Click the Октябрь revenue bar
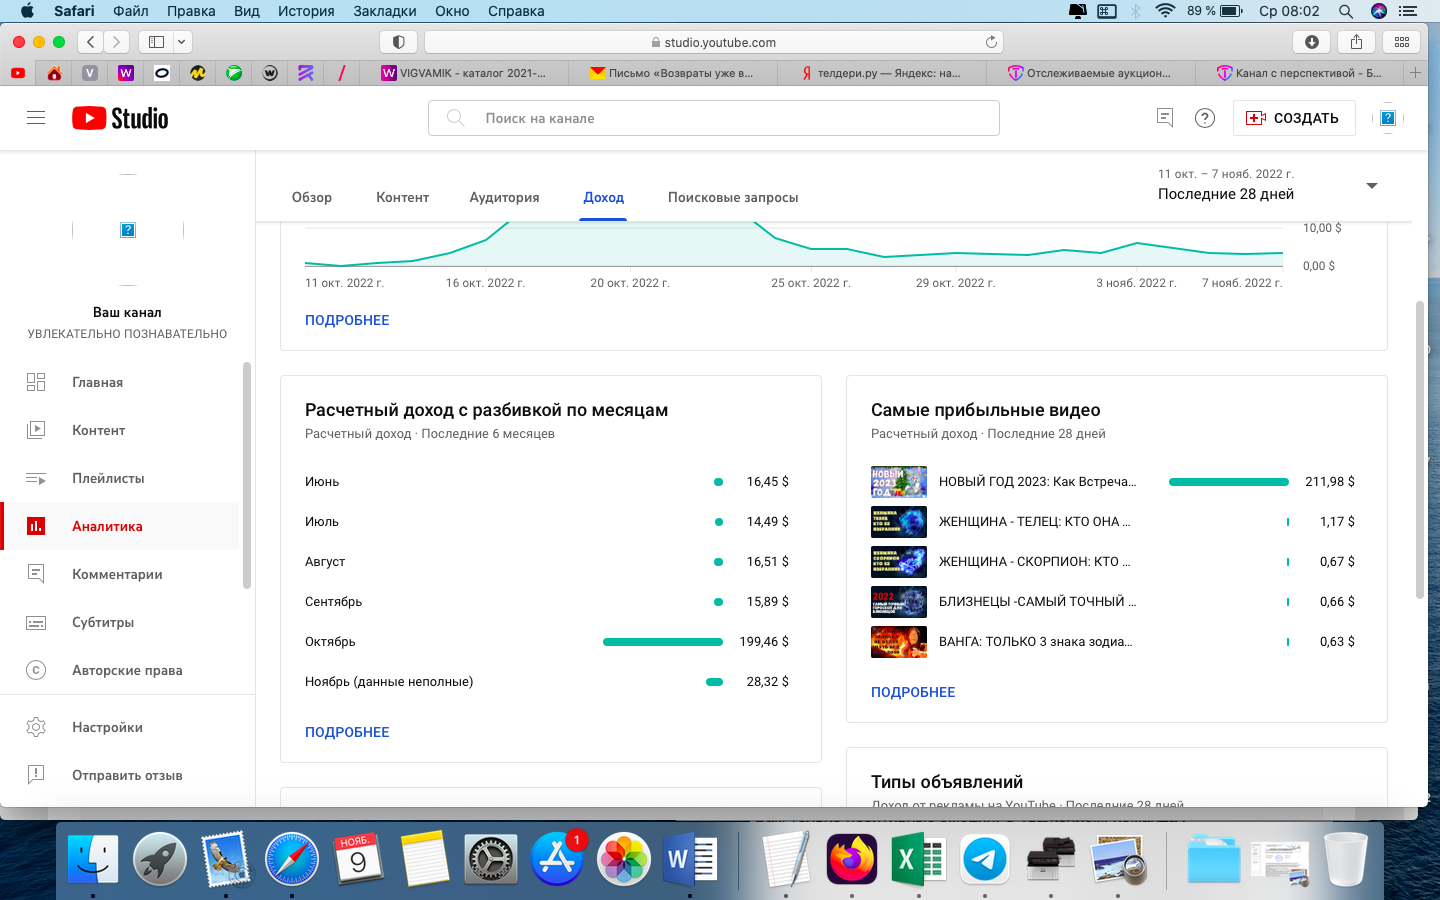 point(663,642)
